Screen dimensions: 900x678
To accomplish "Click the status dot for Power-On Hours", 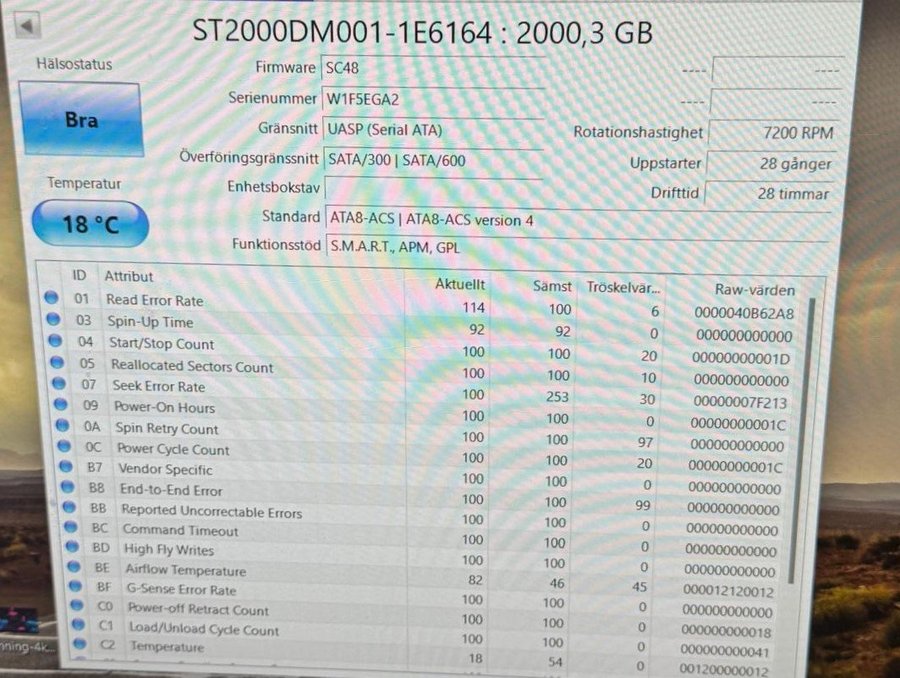I will tap(60, 404).
